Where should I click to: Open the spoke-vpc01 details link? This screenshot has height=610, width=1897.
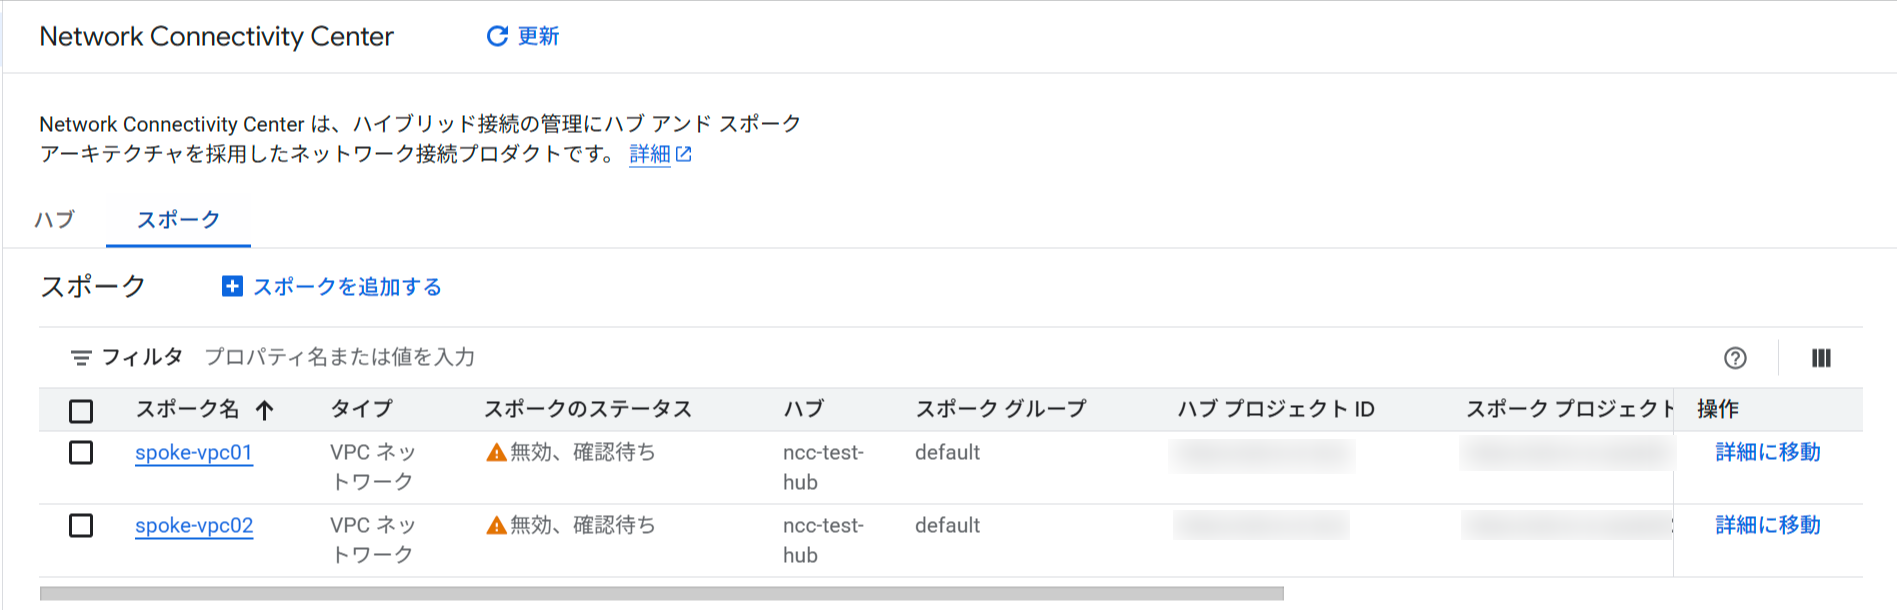point(194,452)
